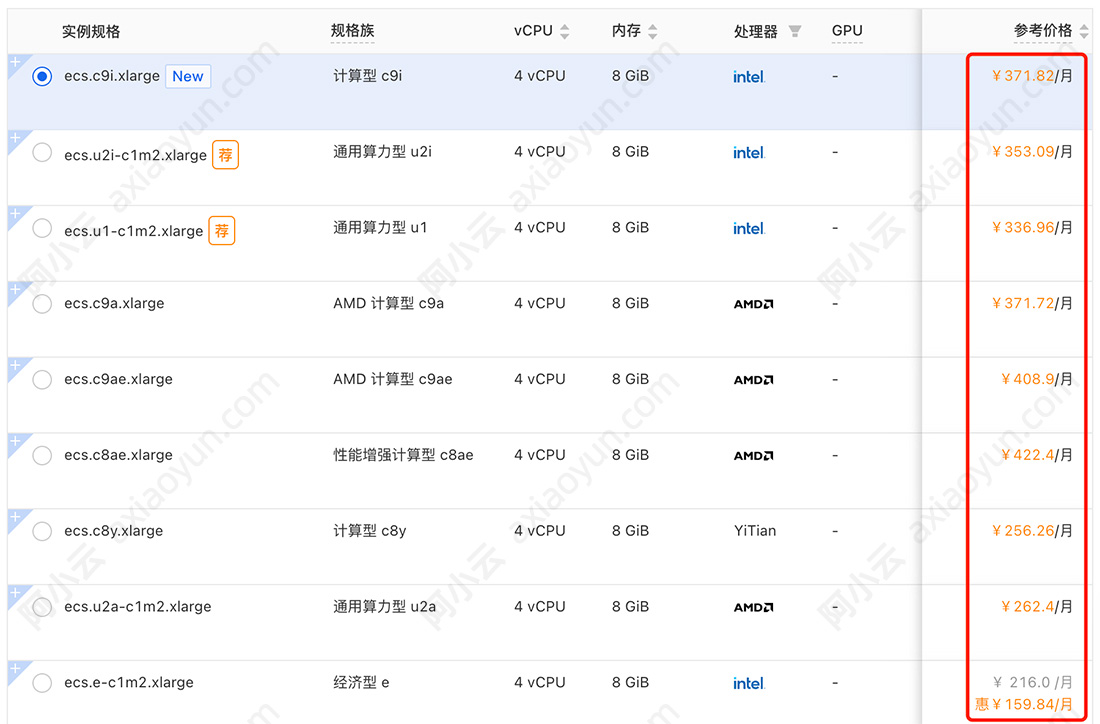The image size is (1100, 724).
Task: Click the sort arrows beside 内存 header
Action: click(653, 32)
